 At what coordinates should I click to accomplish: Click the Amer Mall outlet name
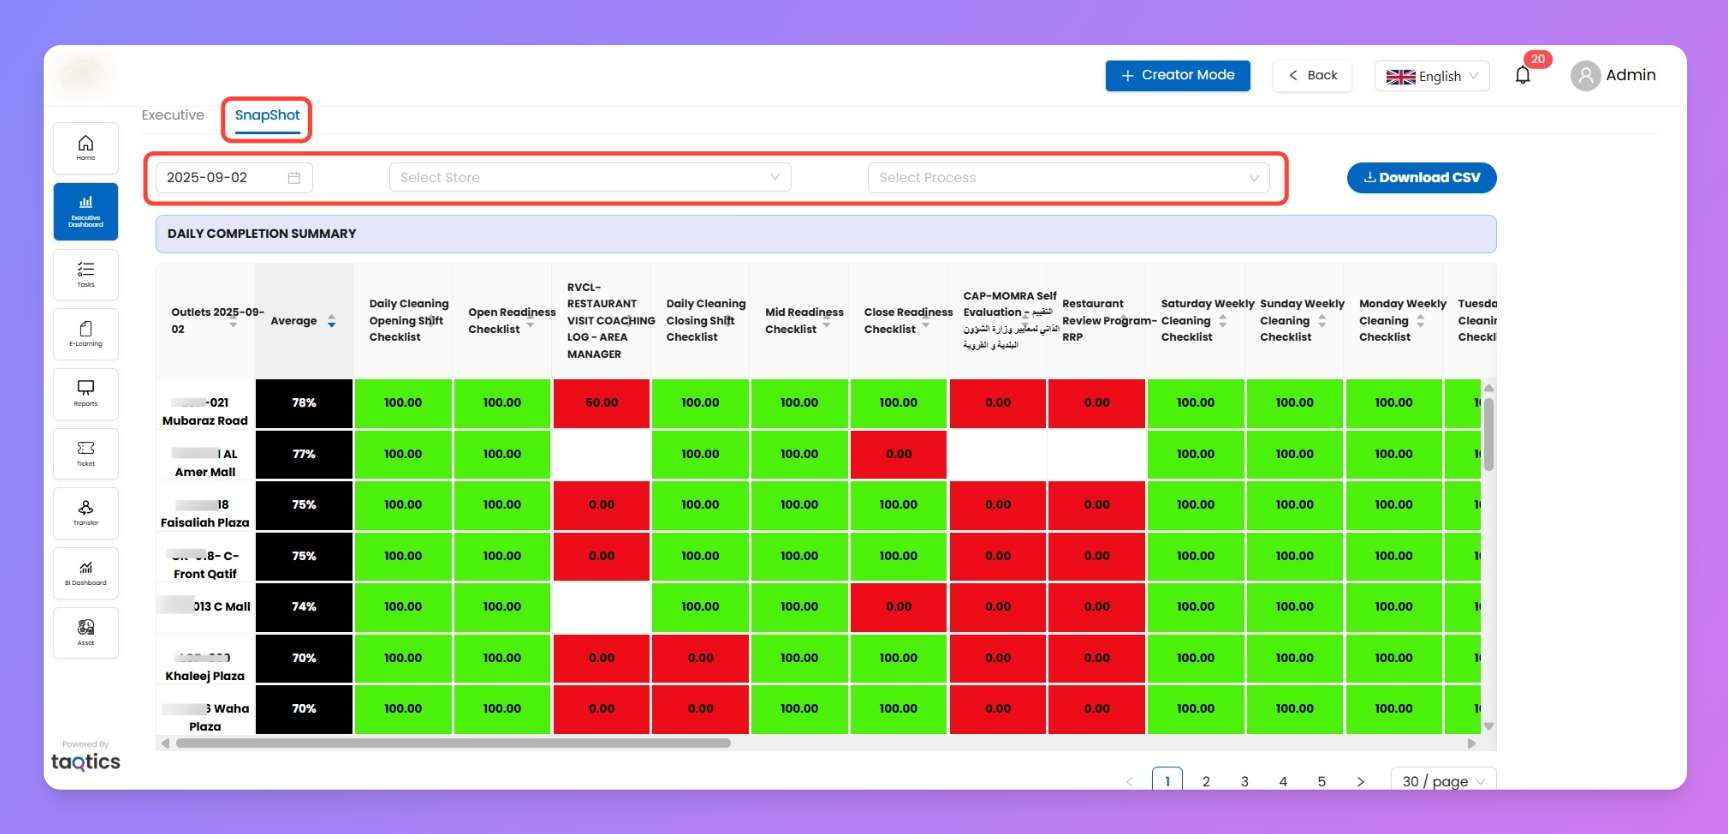pos(205,472)
